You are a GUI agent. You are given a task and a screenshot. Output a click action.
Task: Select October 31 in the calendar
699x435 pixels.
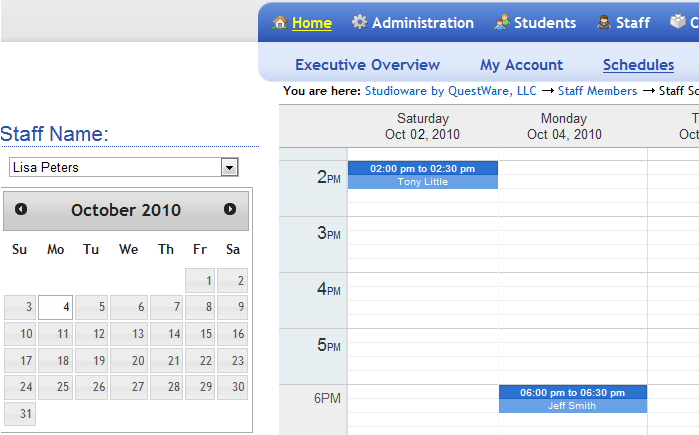[x=20, y=414]
